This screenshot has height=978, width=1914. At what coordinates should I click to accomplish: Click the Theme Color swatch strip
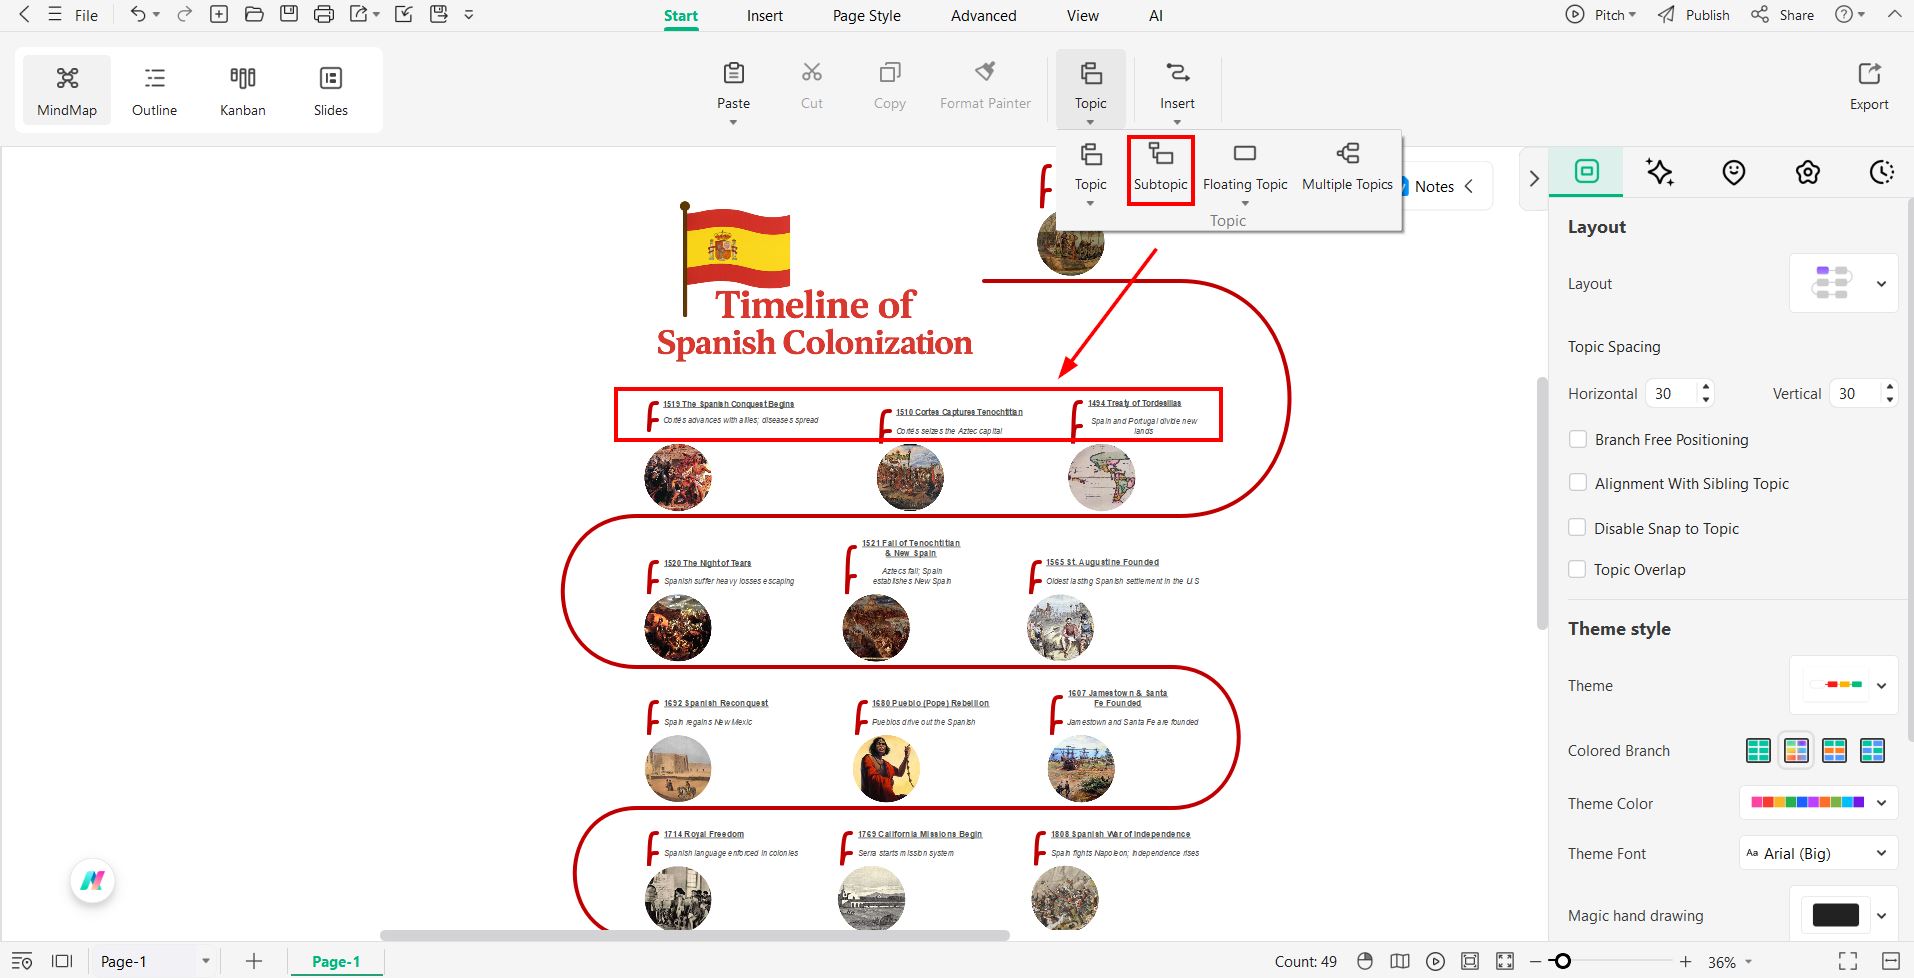1808,802
